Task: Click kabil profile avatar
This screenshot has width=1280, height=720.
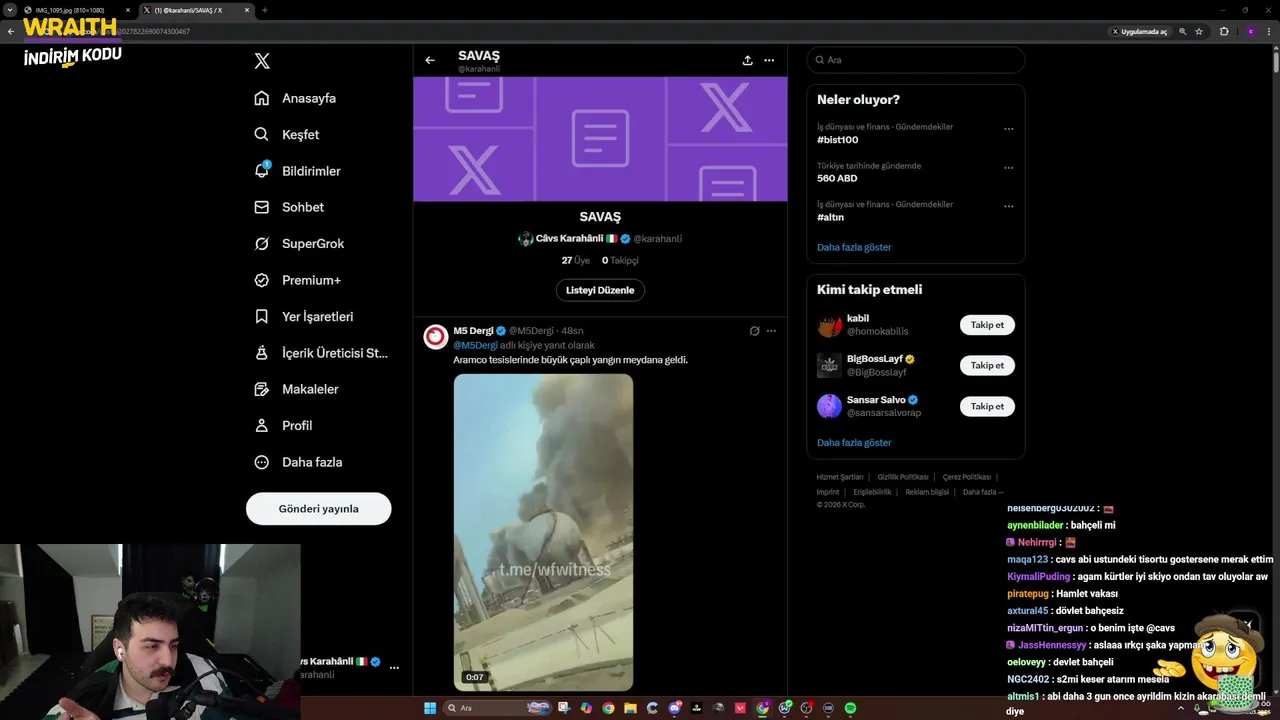Action: point(829,325)
